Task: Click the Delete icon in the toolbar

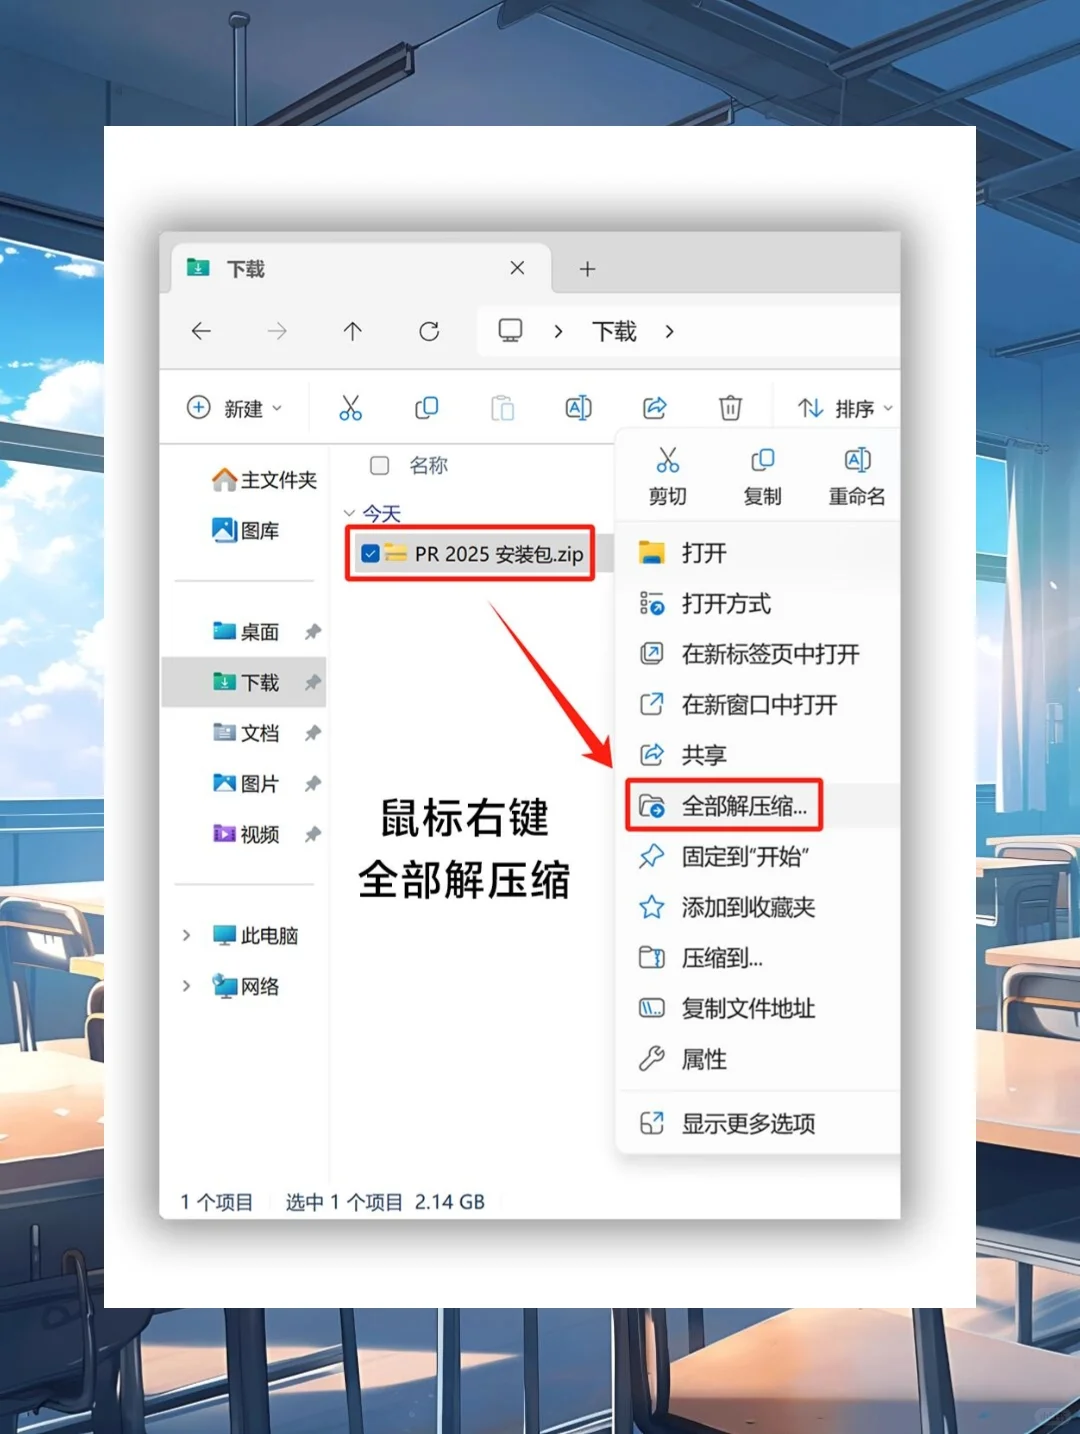Action: coord(730,407)
